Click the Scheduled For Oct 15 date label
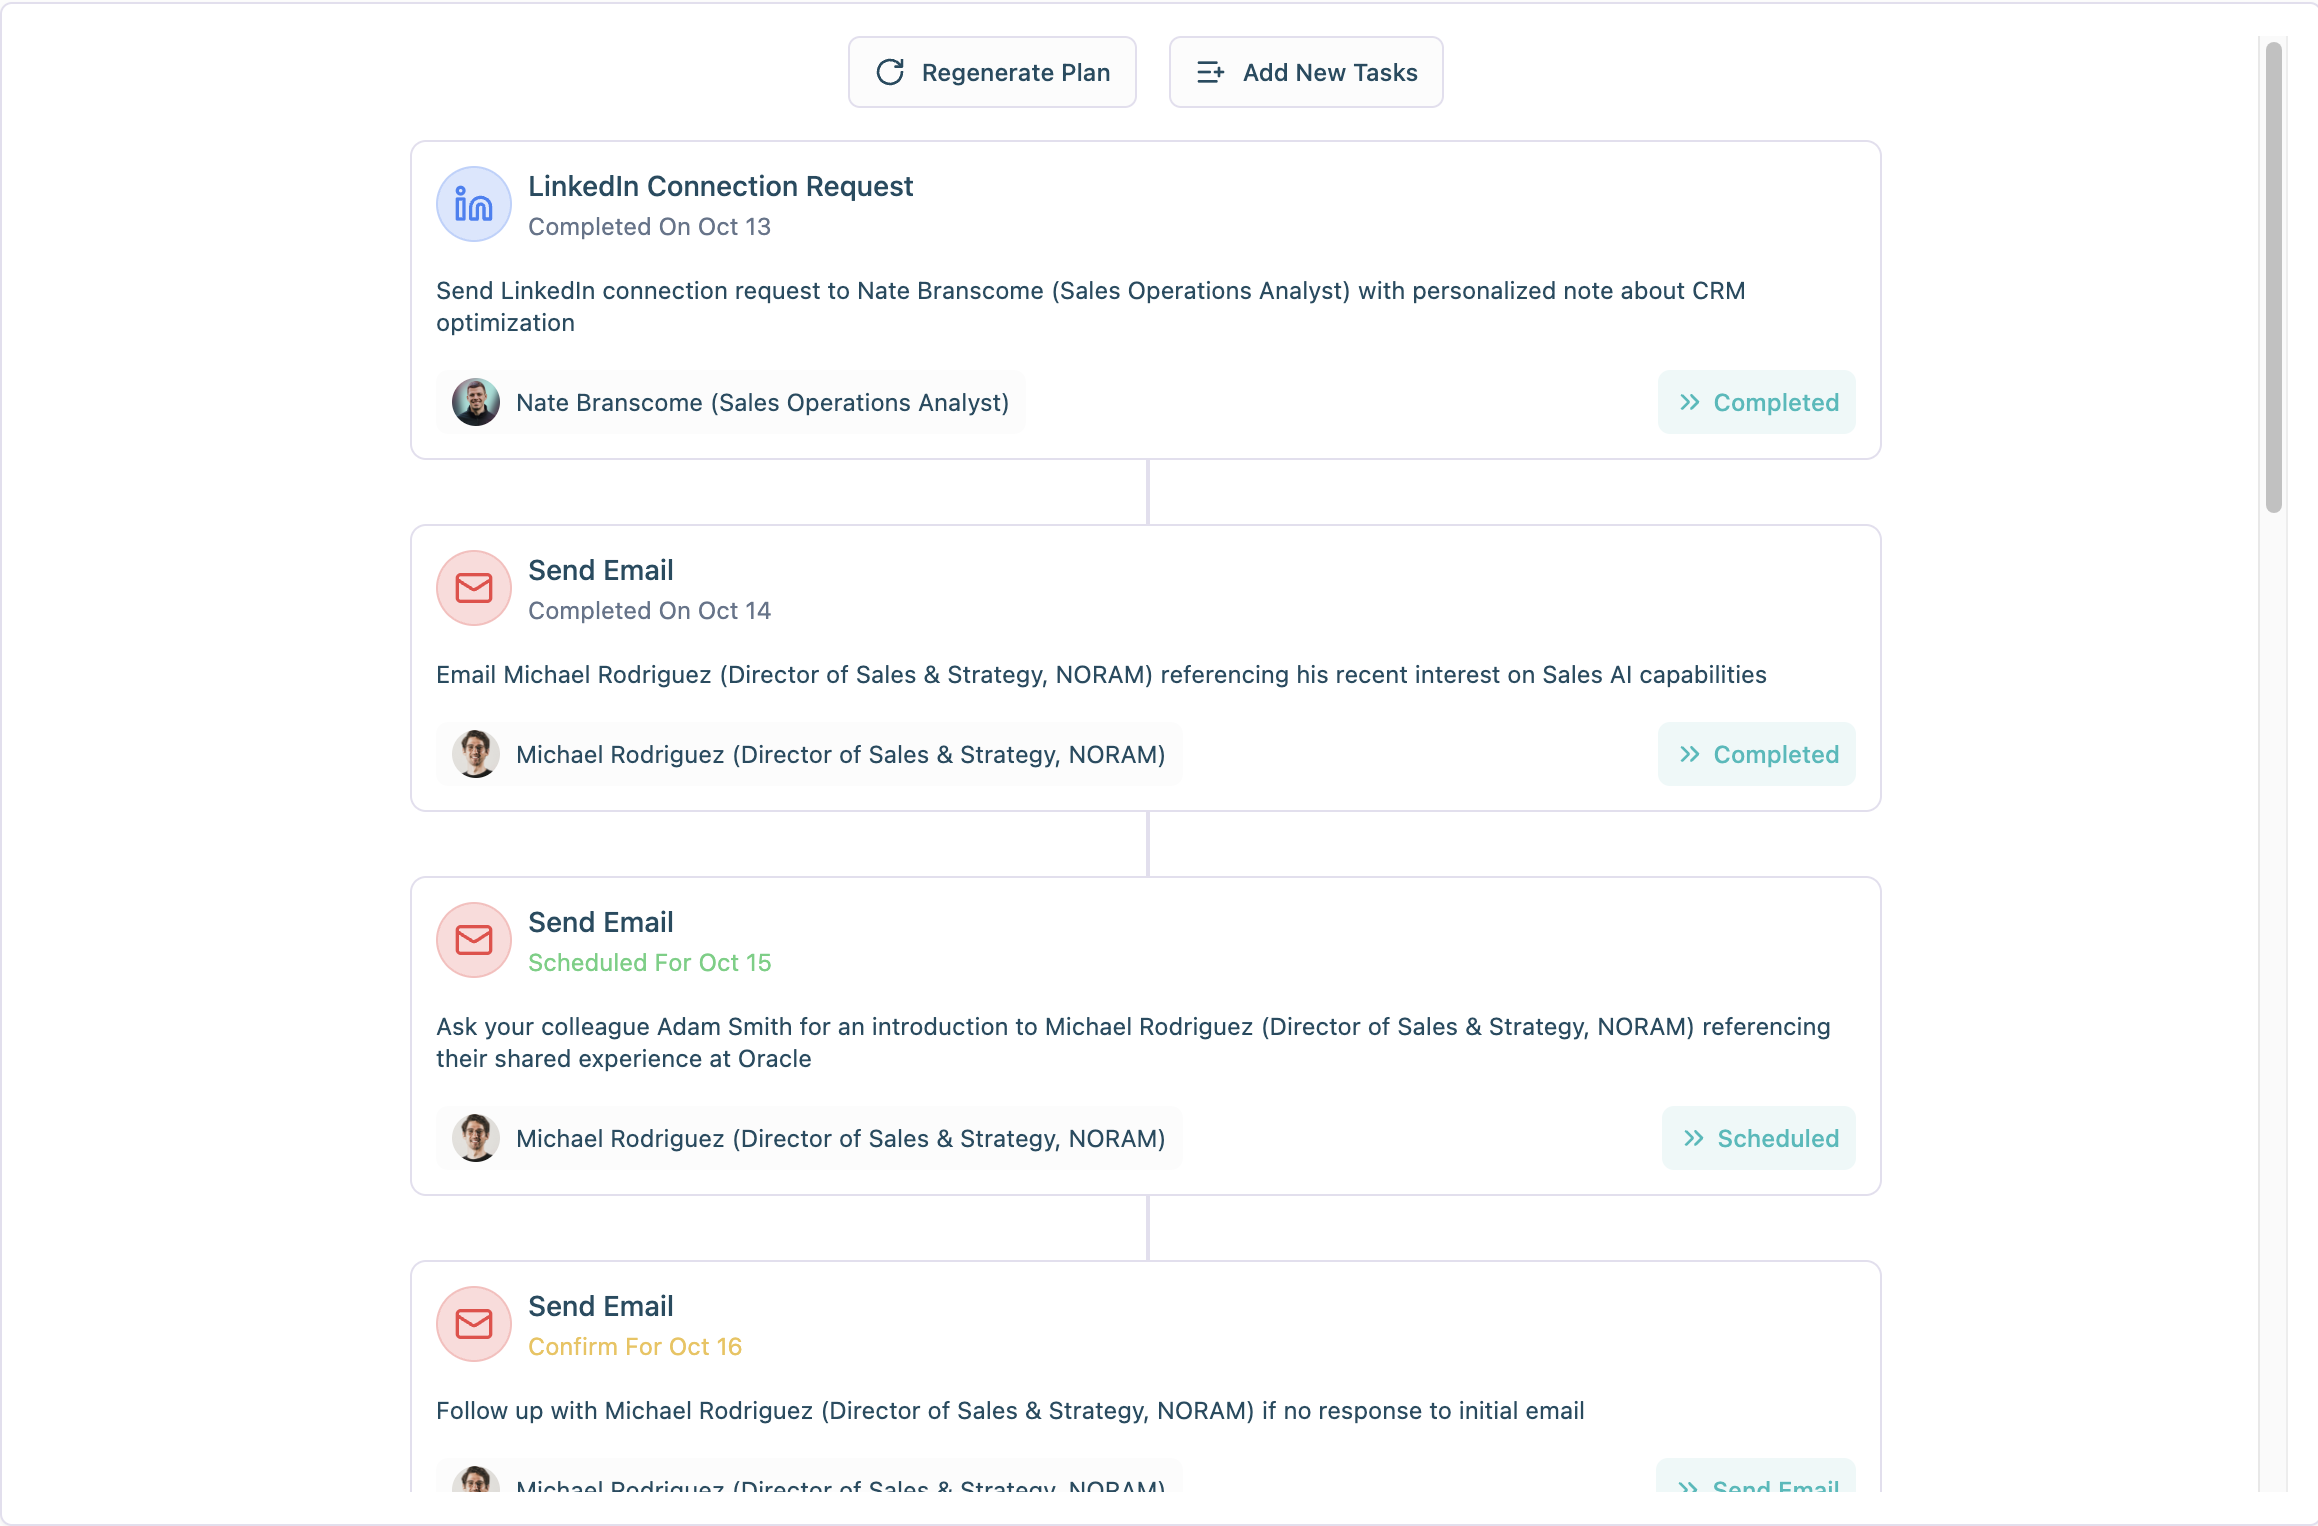The width and height of the screenshot is (2318, 1526). tap(649, 962)
